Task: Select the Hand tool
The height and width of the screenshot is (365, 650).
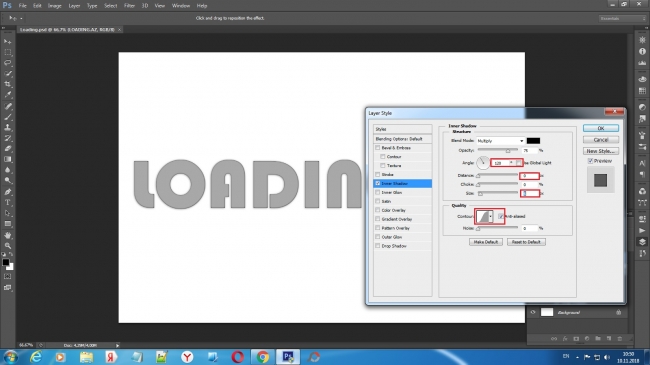Action: coord(7,235)
